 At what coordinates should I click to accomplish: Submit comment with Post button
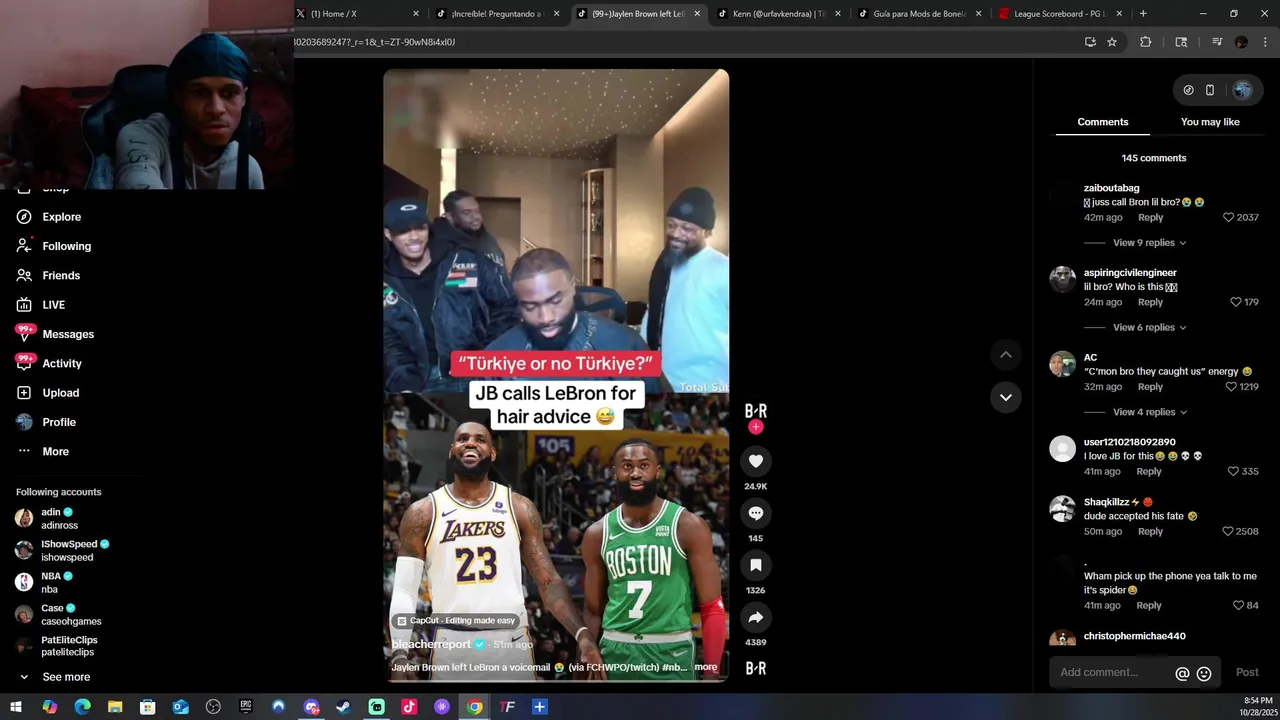tap(1247, 672)
